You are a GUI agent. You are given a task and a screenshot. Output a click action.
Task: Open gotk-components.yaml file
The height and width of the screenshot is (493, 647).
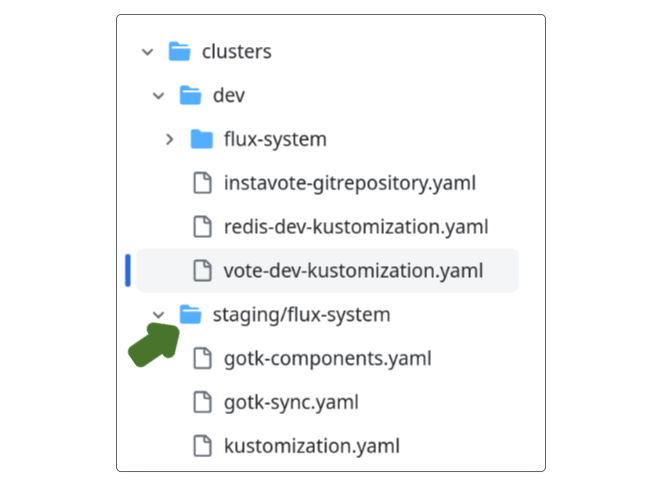(x=328, y=358)
